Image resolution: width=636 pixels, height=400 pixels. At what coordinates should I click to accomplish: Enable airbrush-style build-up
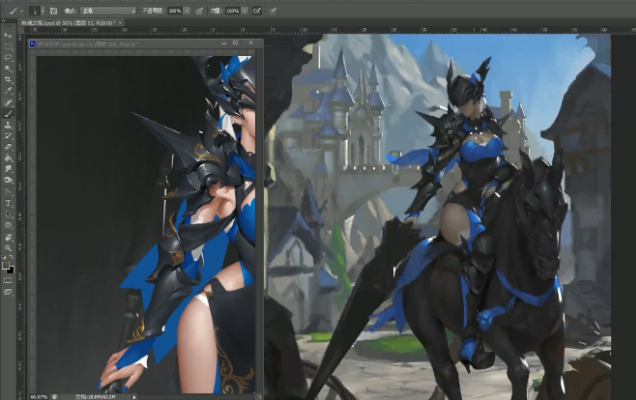click(257, 11)
